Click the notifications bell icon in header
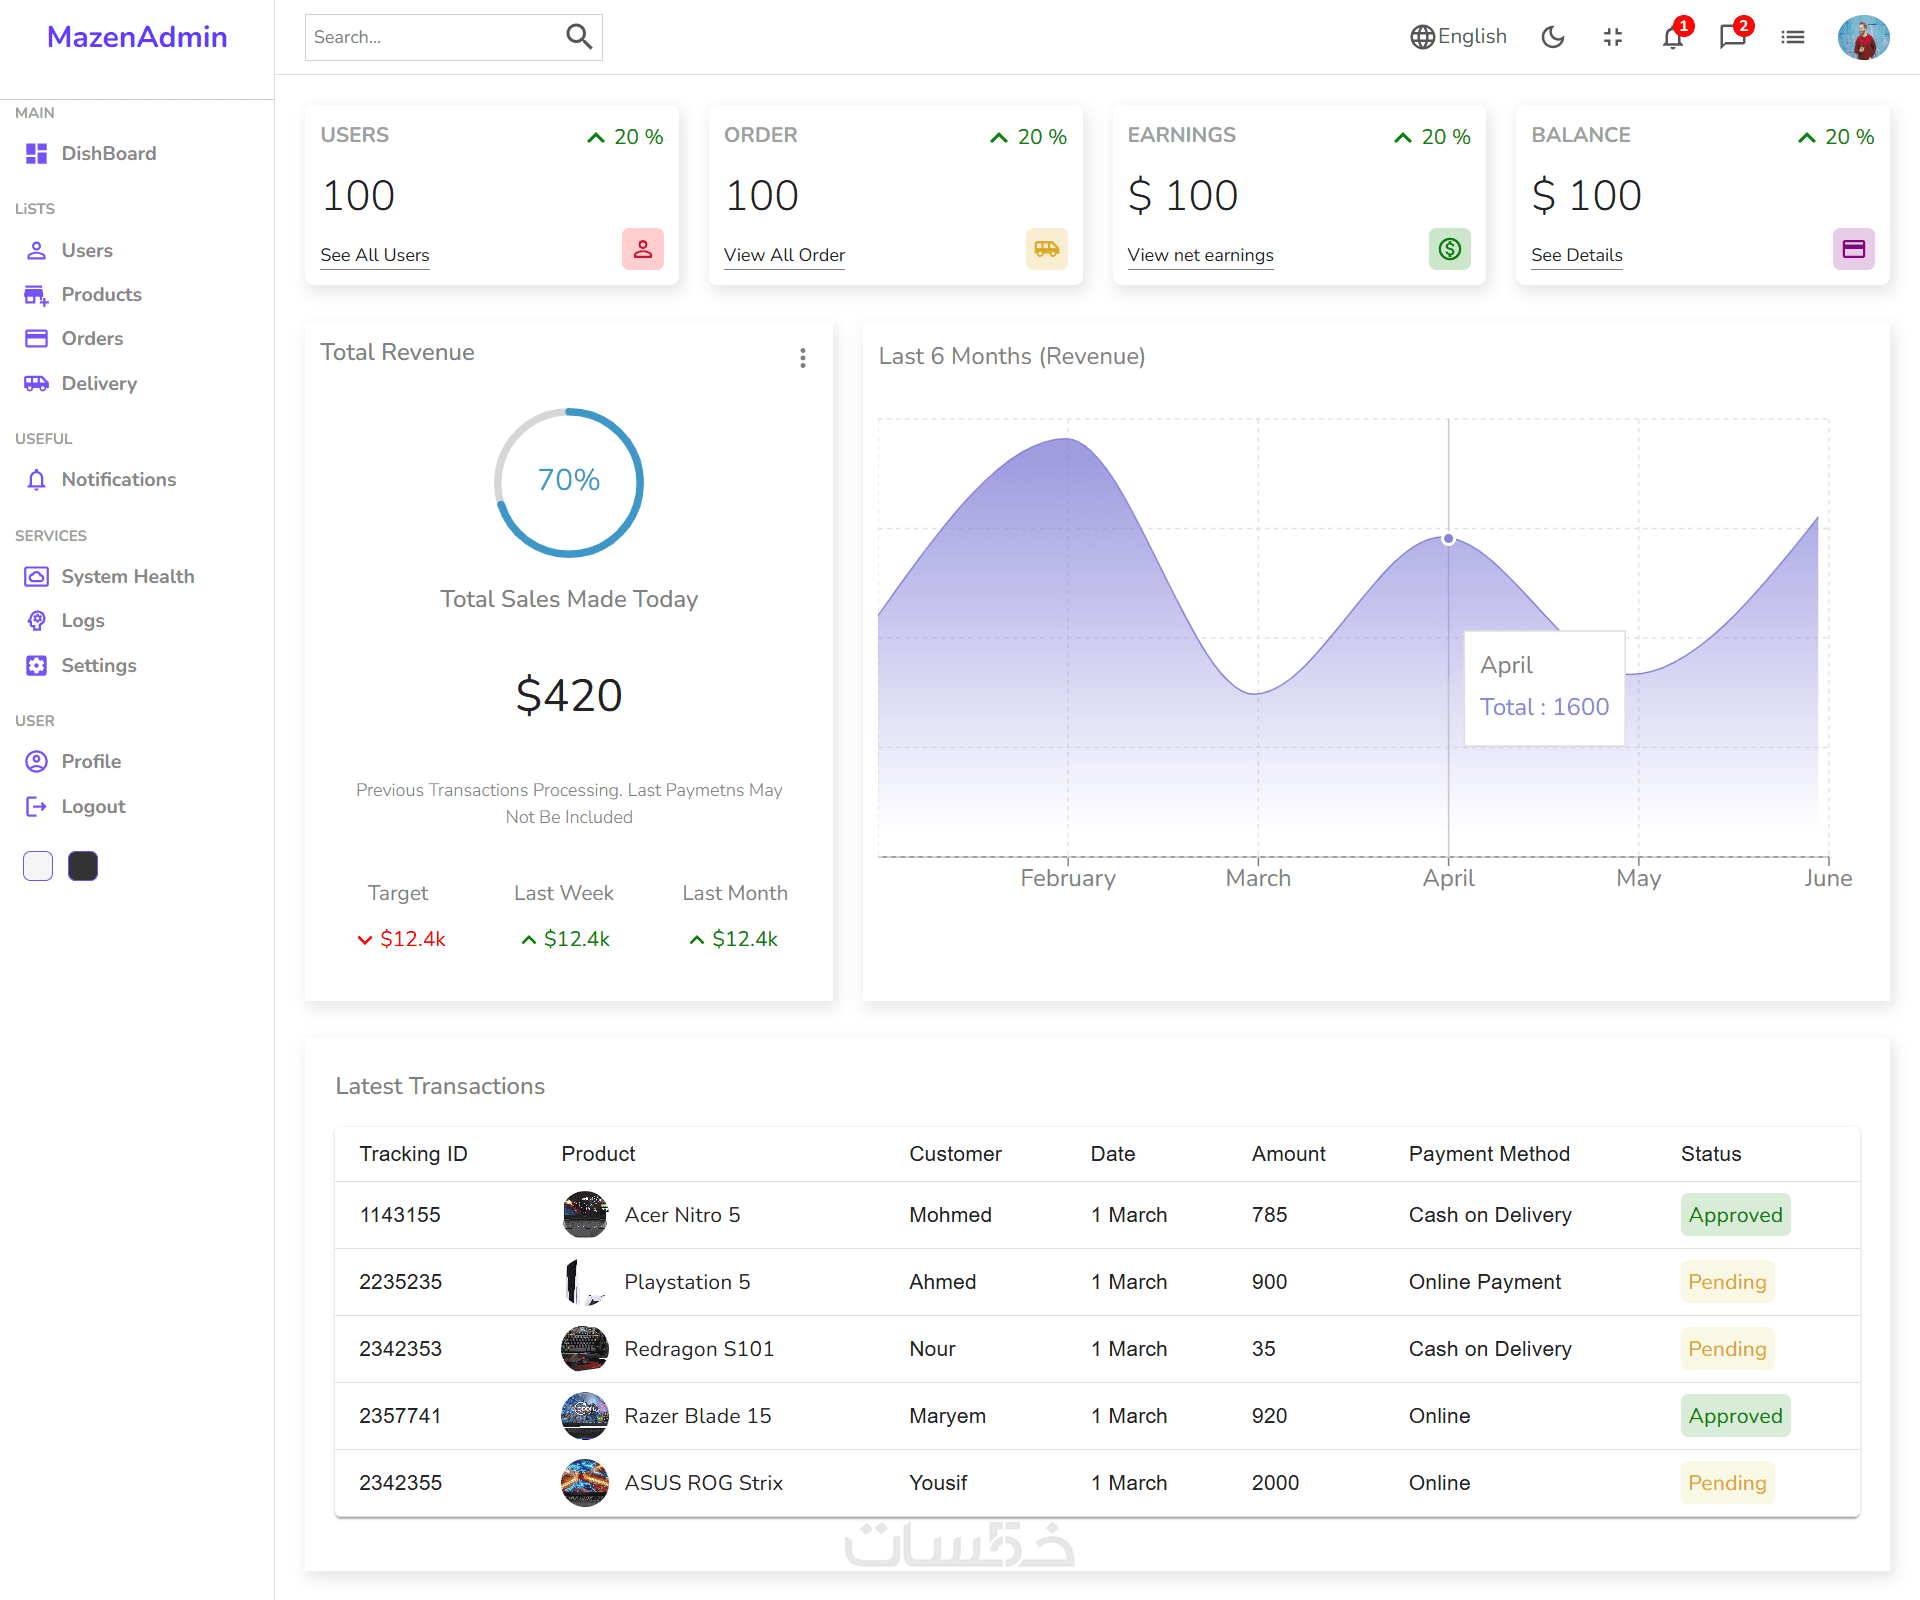Viewport: 1920px width, 1600px height. [1672, 38]
